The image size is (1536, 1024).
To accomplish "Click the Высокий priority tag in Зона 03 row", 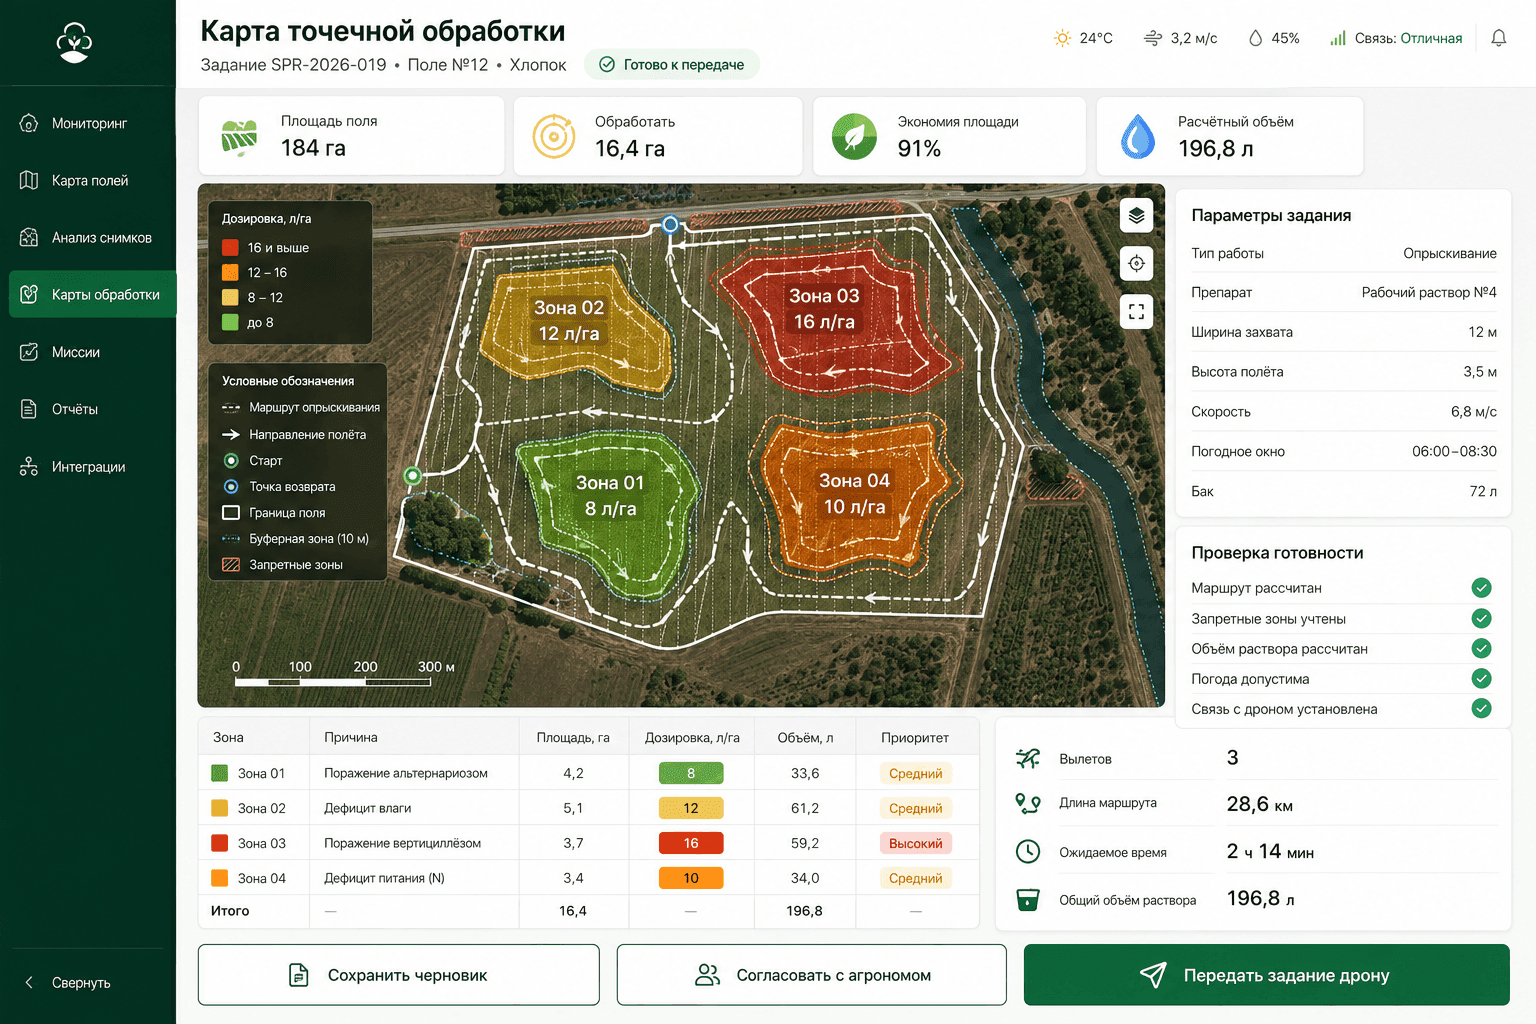I will (916, 843).
